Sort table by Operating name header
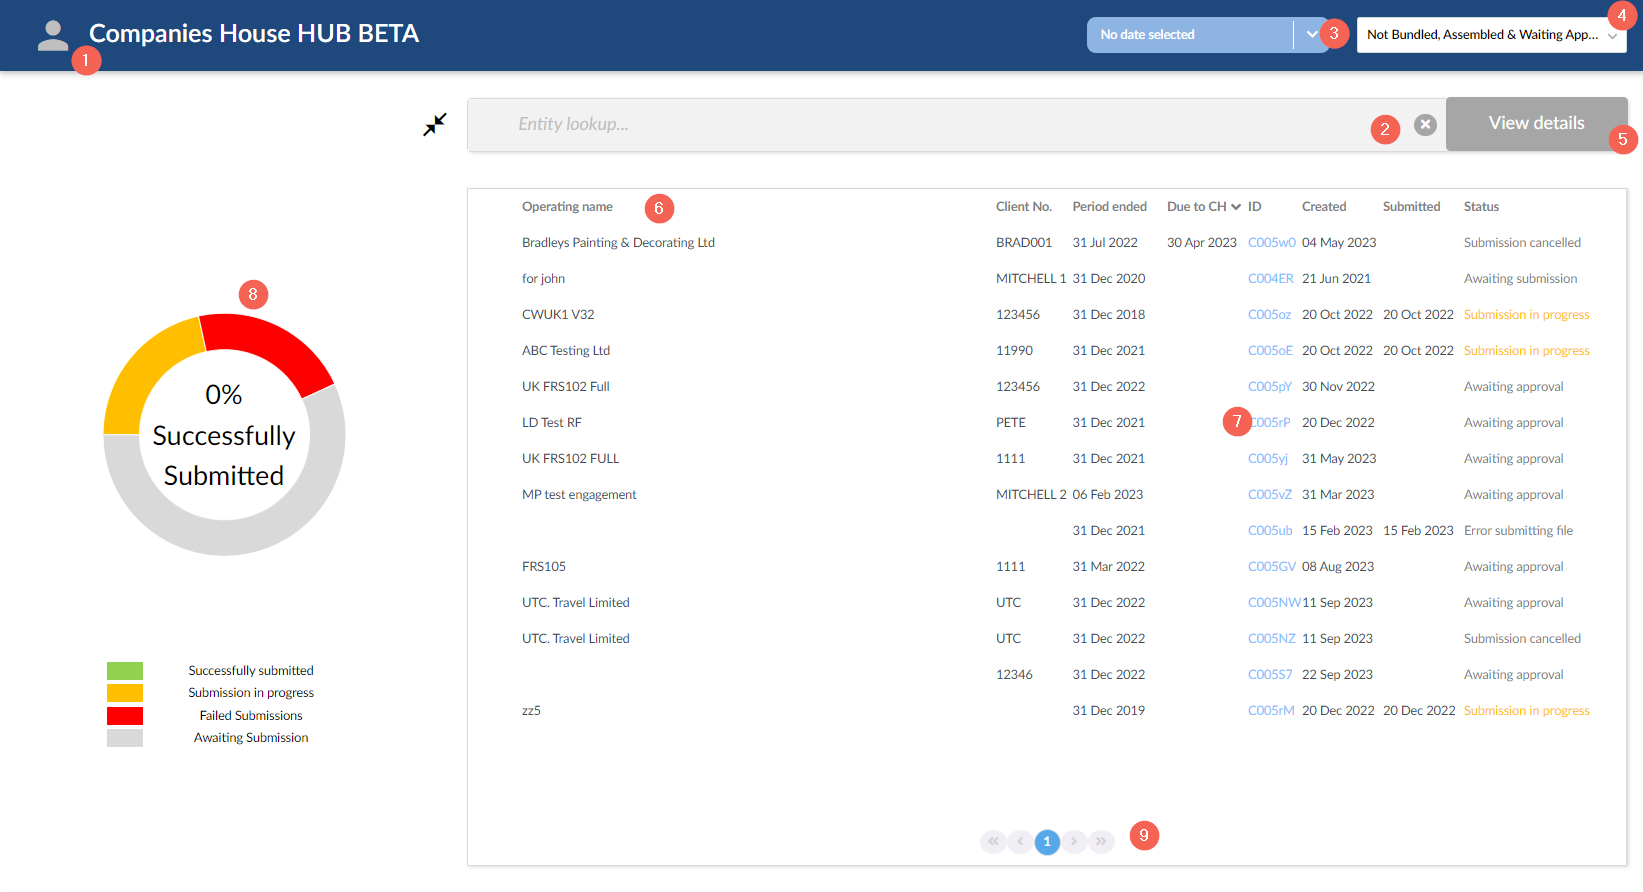Image resolution: width=1643 pixels, height=892 pixels. coord(567,207)
